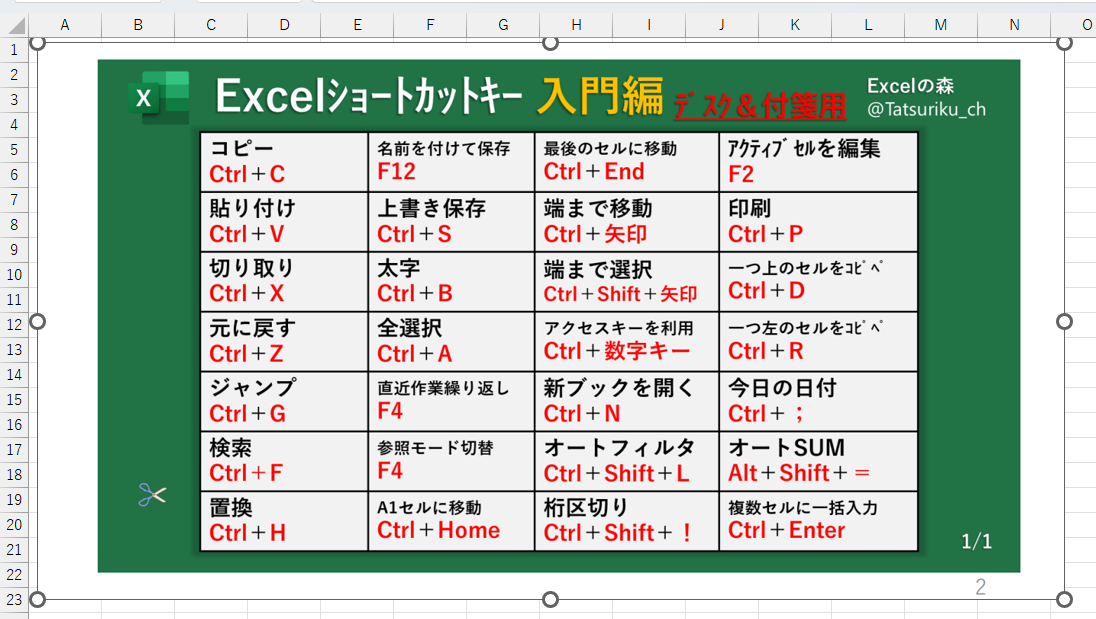Select row 17 header
The image size is (1096, 619).
click(x=14, y=449)
